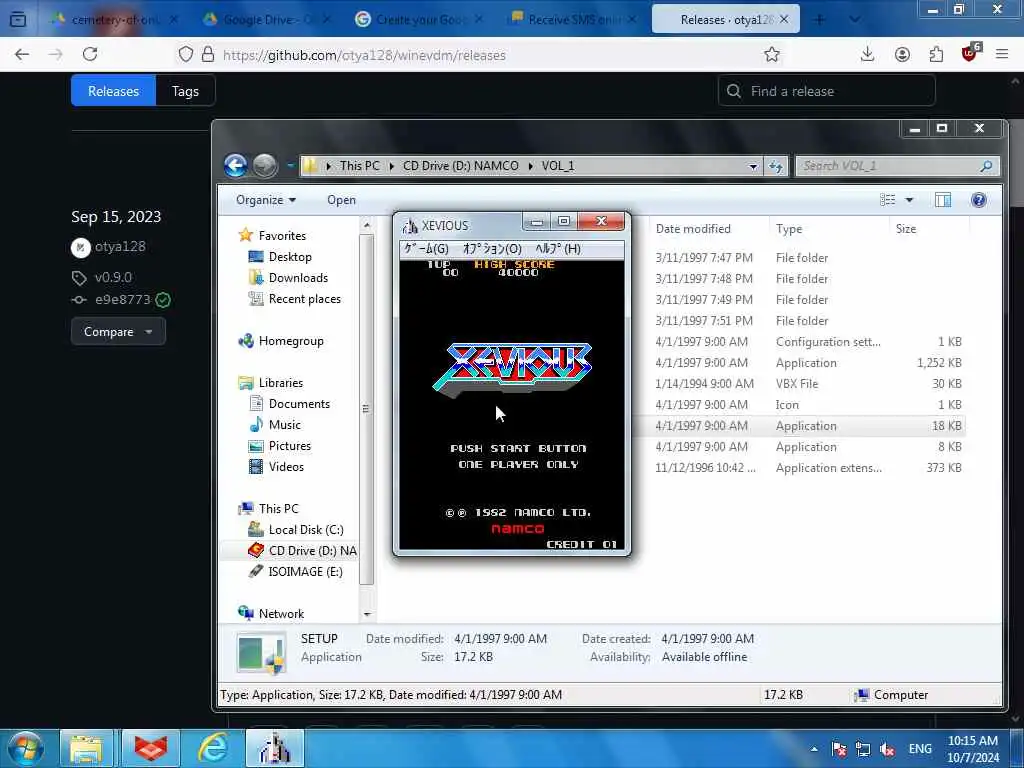Select This PC in navigation pane
Image resolution: width=1024 pixels, height=768 pixels.
[x=278, y=508]
